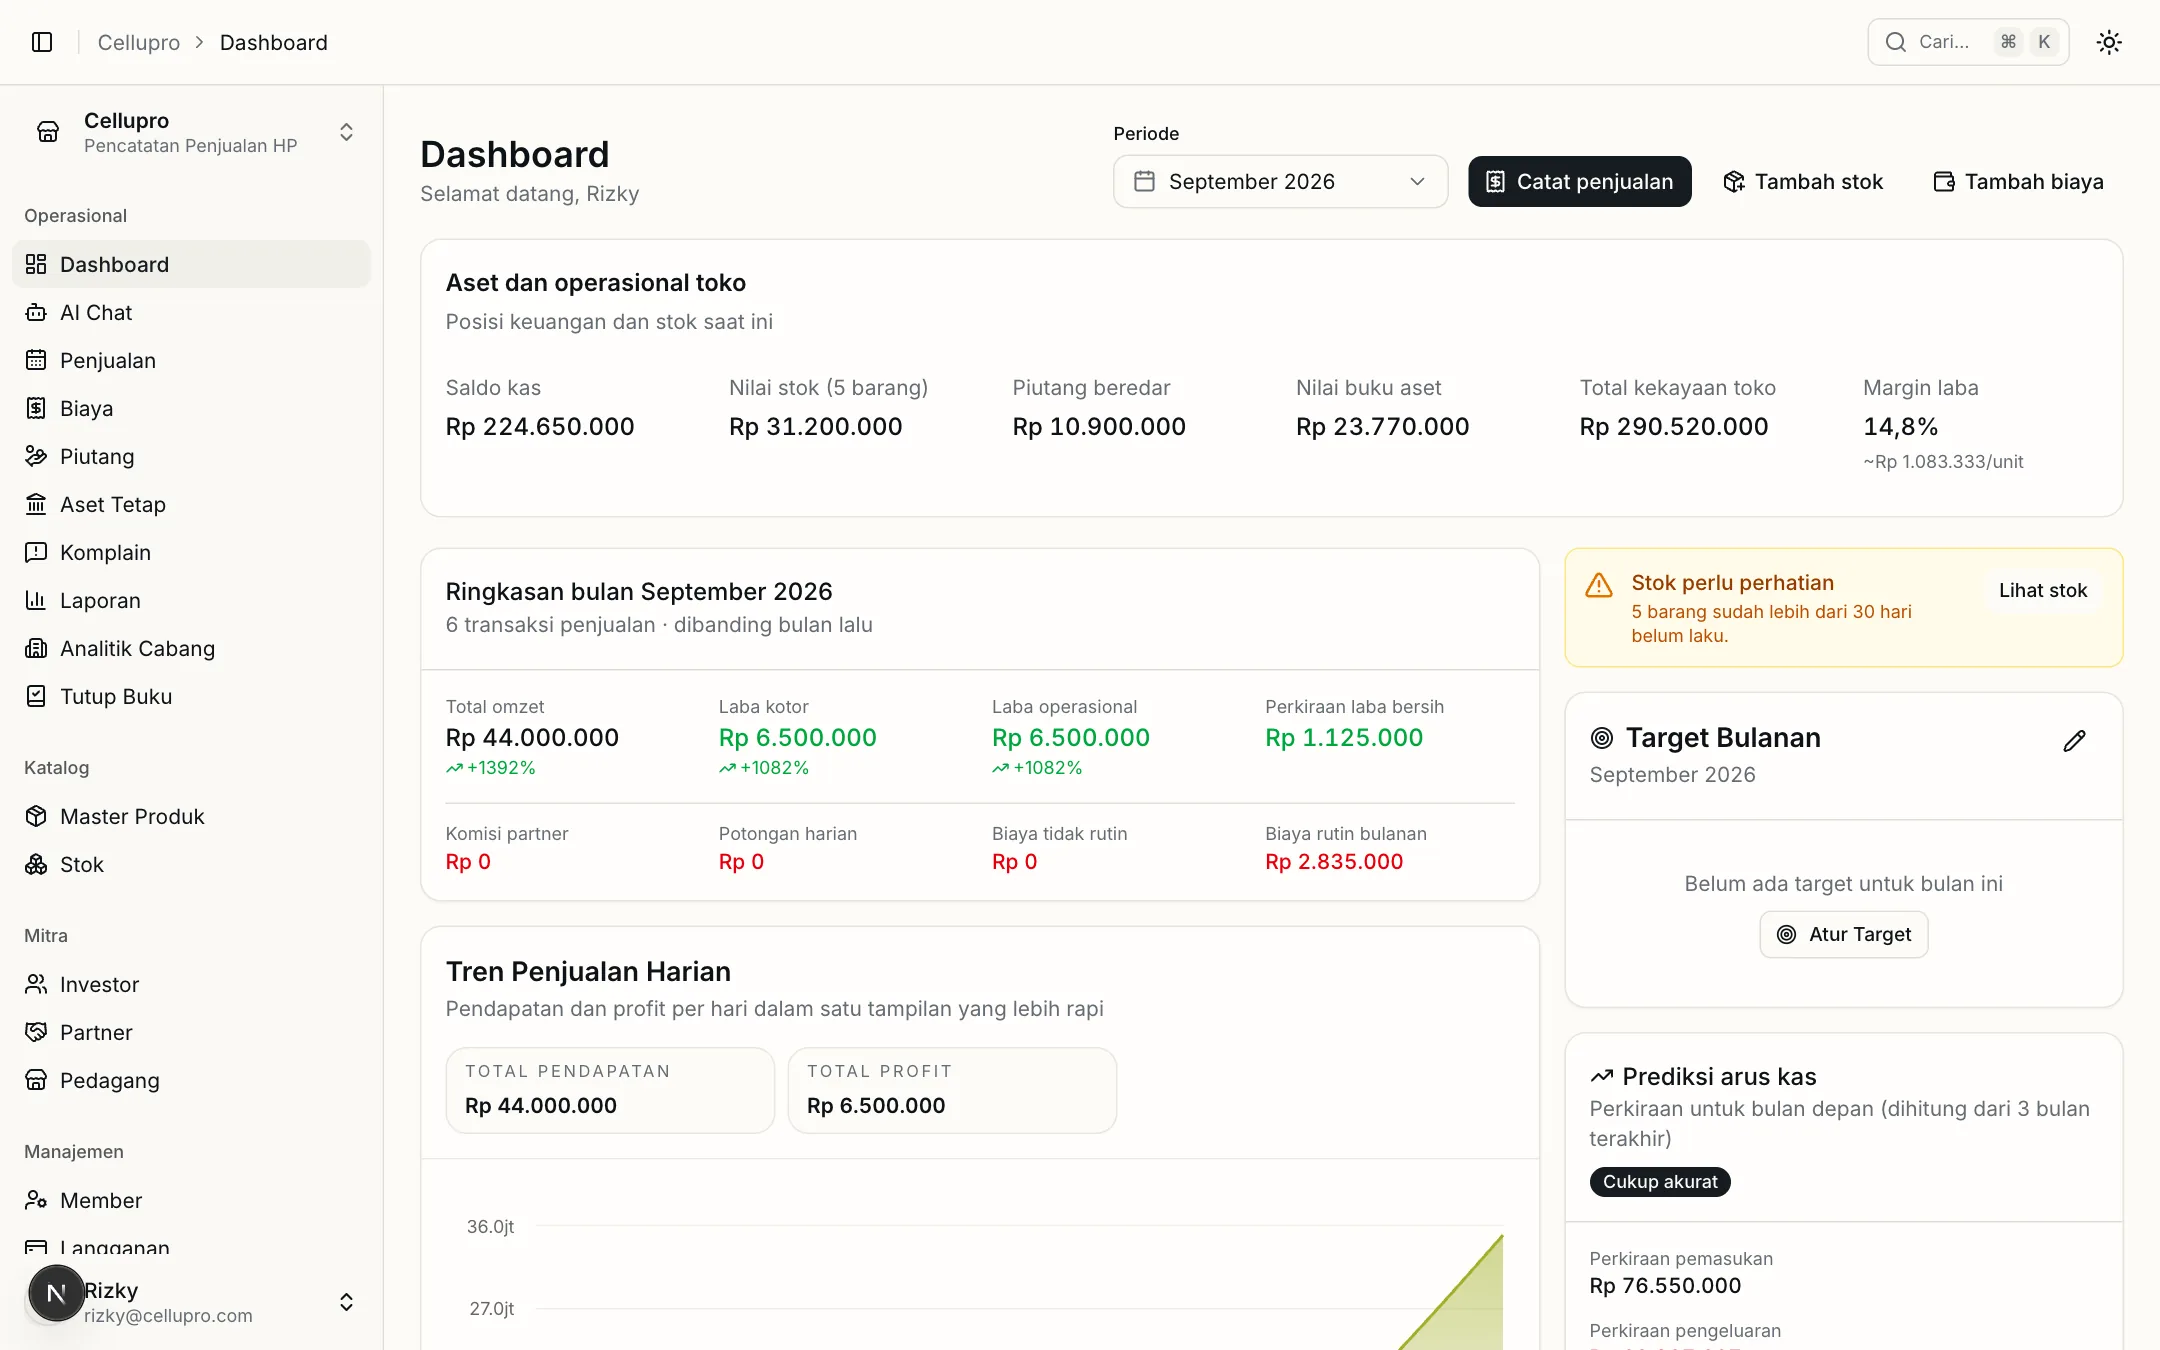Click the Tutup Buku checklist icon
Image resolution: width=2160 pixels, height=1350 pixels.
coord(36,696)
